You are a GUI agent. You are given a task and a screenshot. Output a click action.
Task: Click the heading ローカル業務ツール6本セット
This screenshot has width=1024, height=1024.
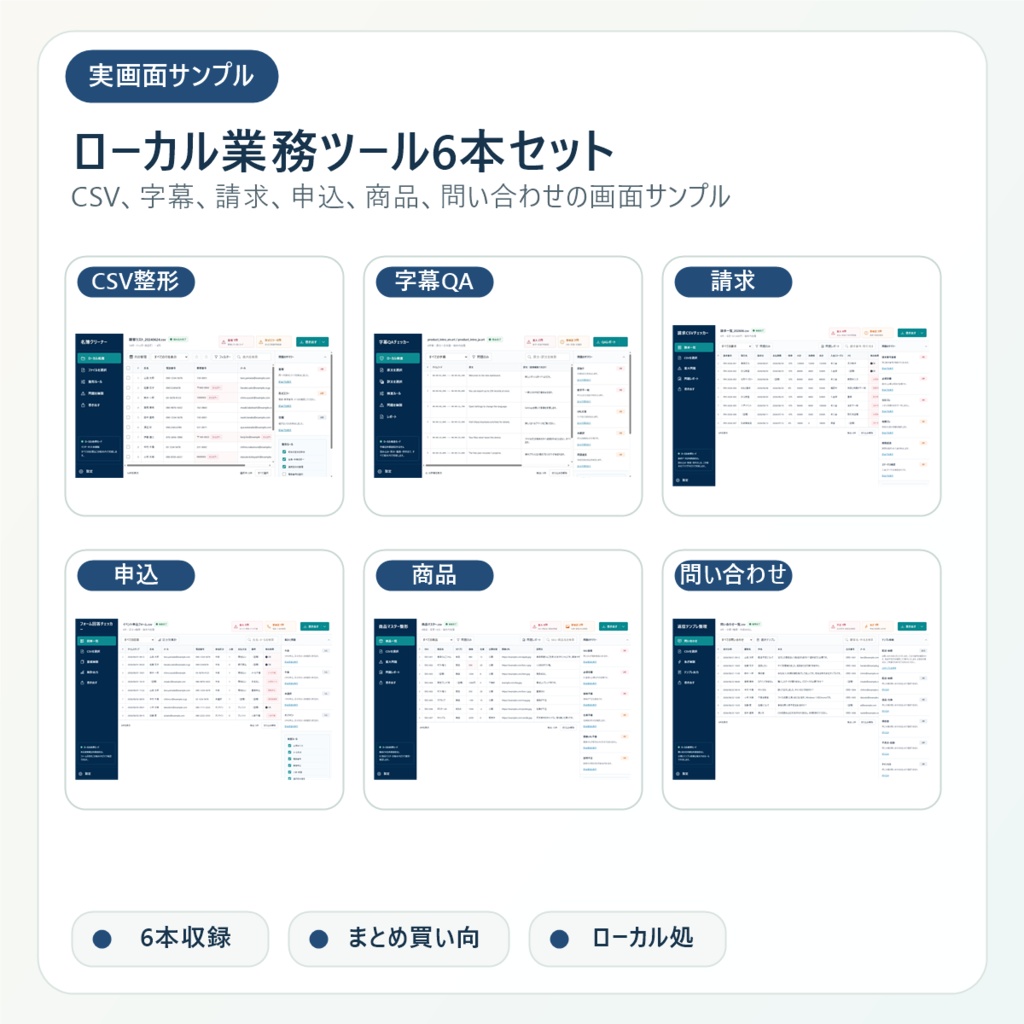pos(344,152)
